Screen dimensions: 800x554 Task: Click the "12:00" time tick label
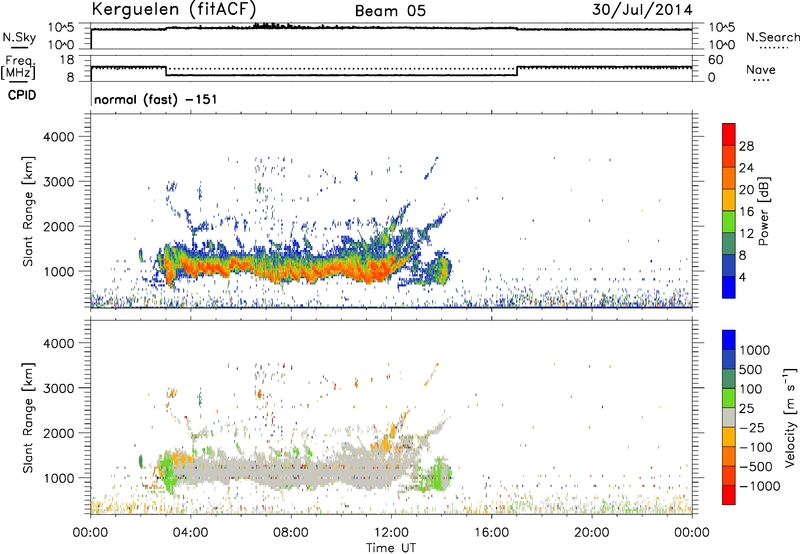coord(391,533)
